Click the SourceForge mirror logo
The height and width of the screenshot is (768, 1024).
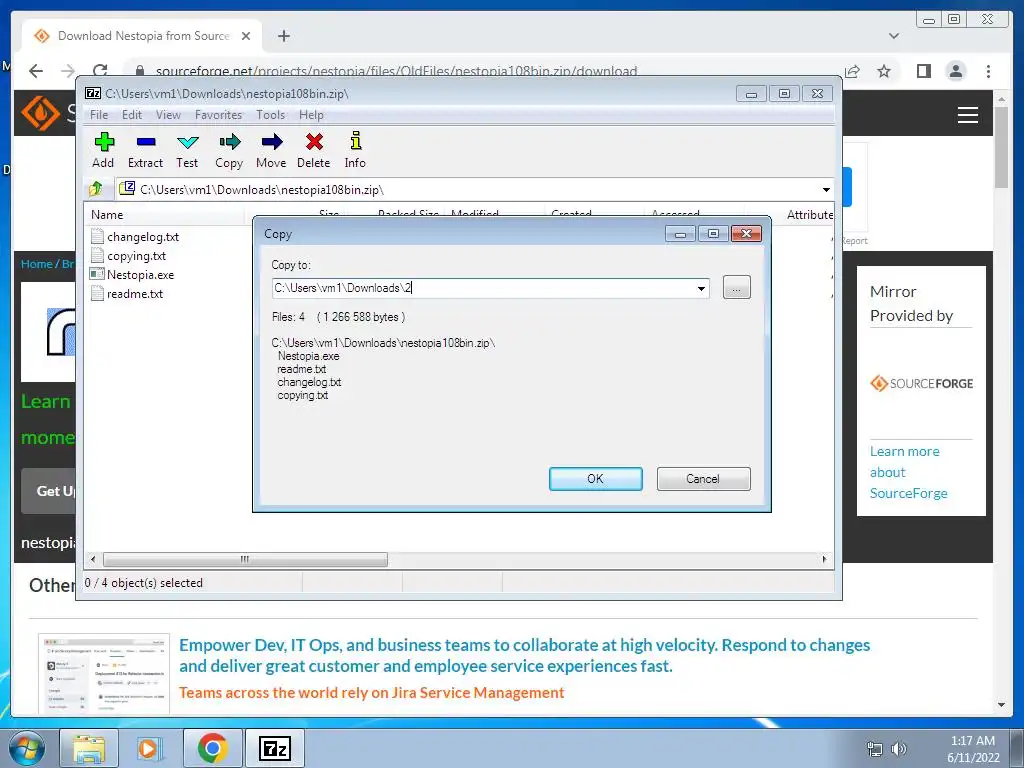(x=921, y=383)
